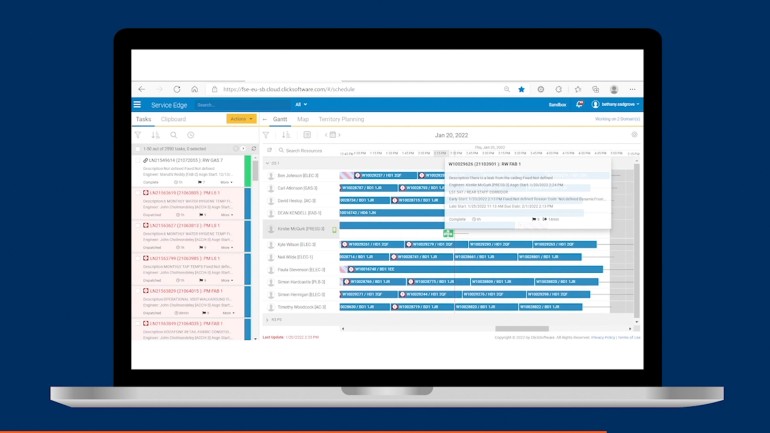Click the blue favorites star in address bar

(522, 89)
